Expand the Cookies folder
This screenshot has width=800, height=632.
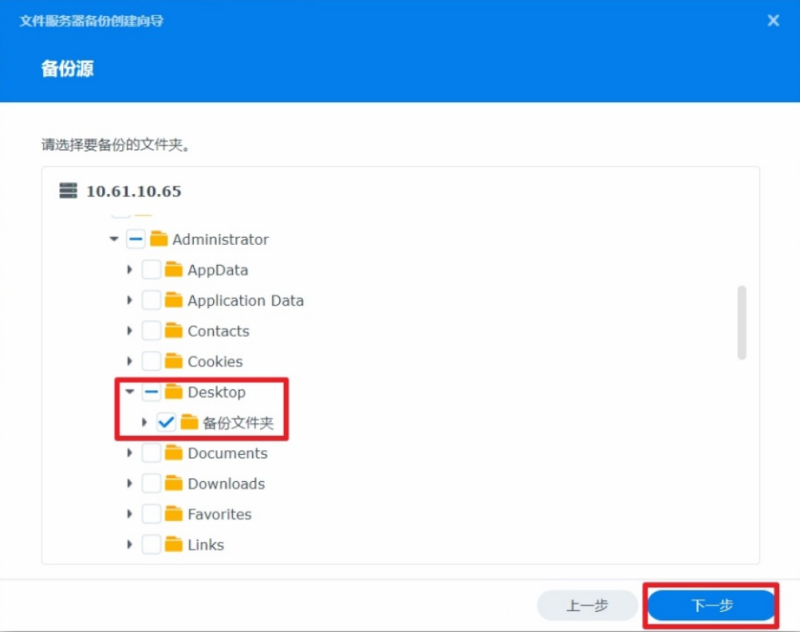(x=130, y=361)
